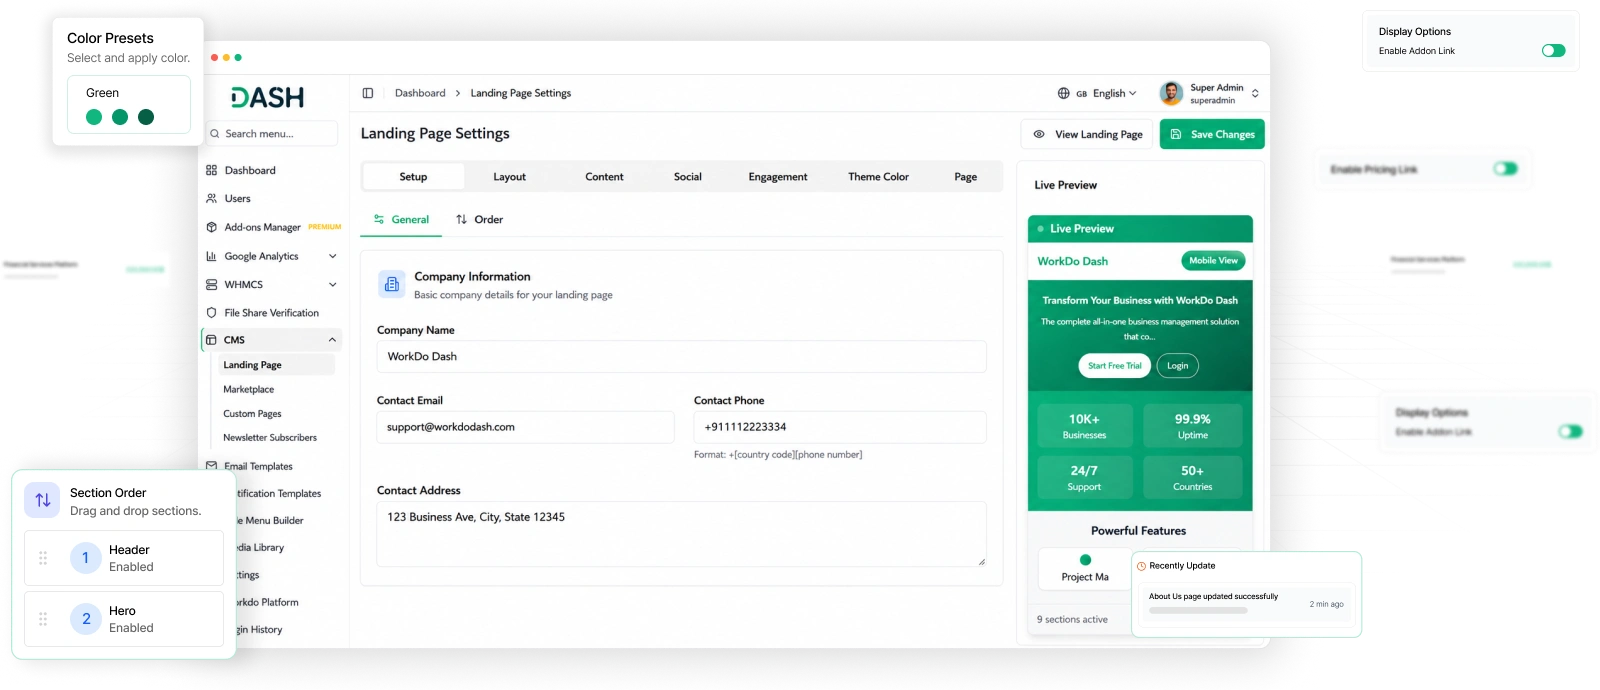This screenshot has height=690, width=1600.
Task: Toggle the blurred Enable Pricing Link switch
Action: coord(1505,169)
